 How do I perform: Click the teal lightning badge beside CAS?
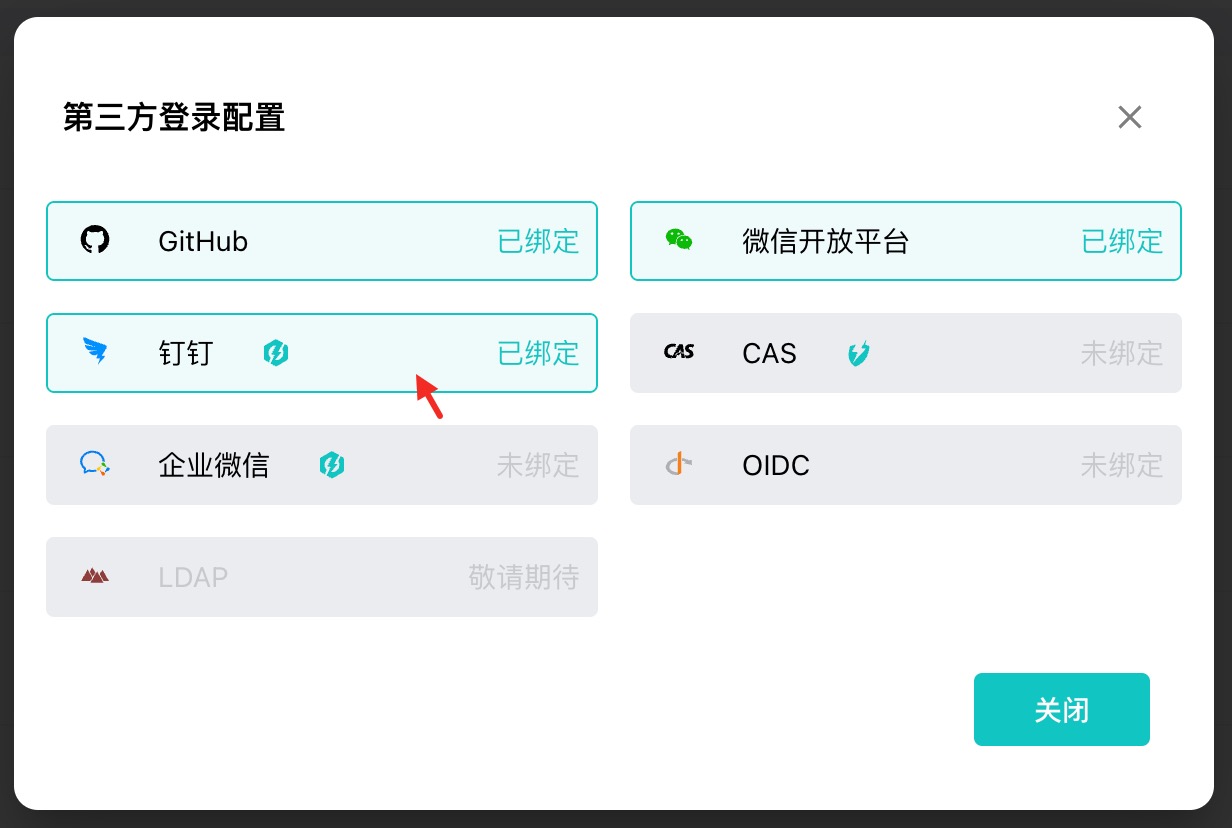pyautogui.click(x=858, y=352)
